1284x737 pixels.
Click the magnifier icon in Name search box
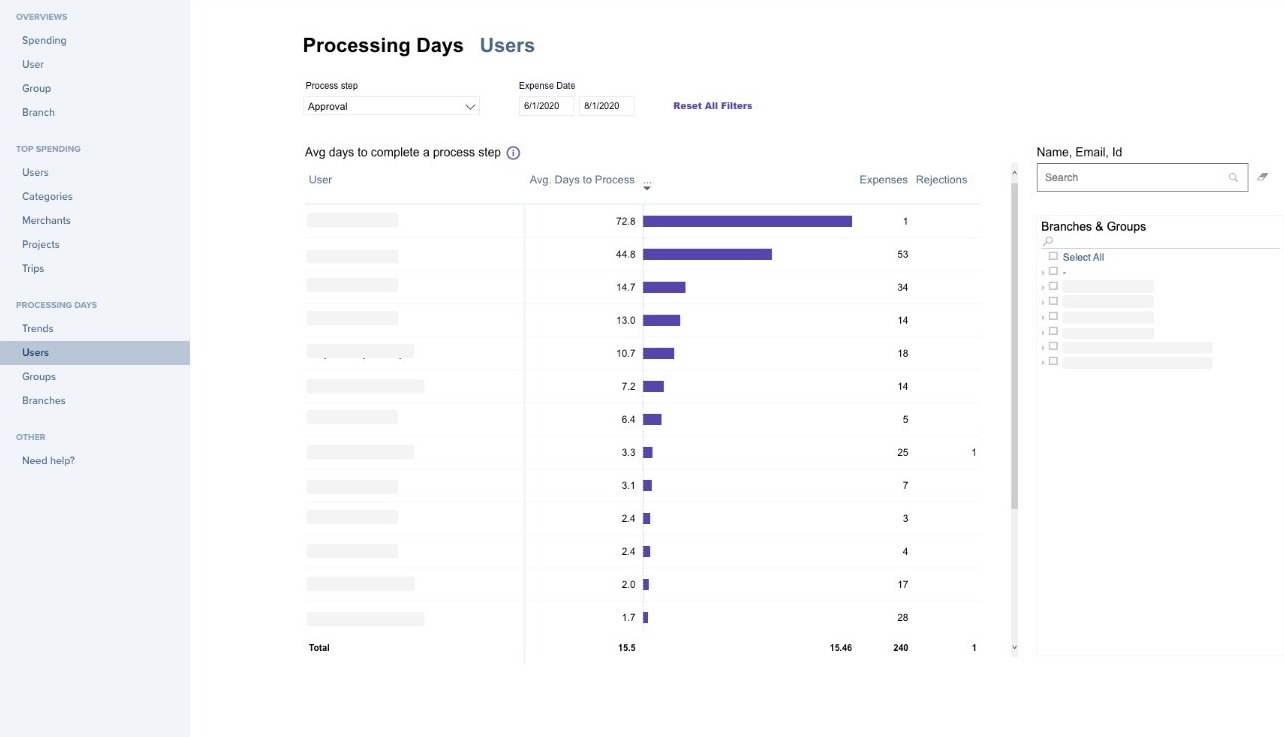pos(1234,178)
